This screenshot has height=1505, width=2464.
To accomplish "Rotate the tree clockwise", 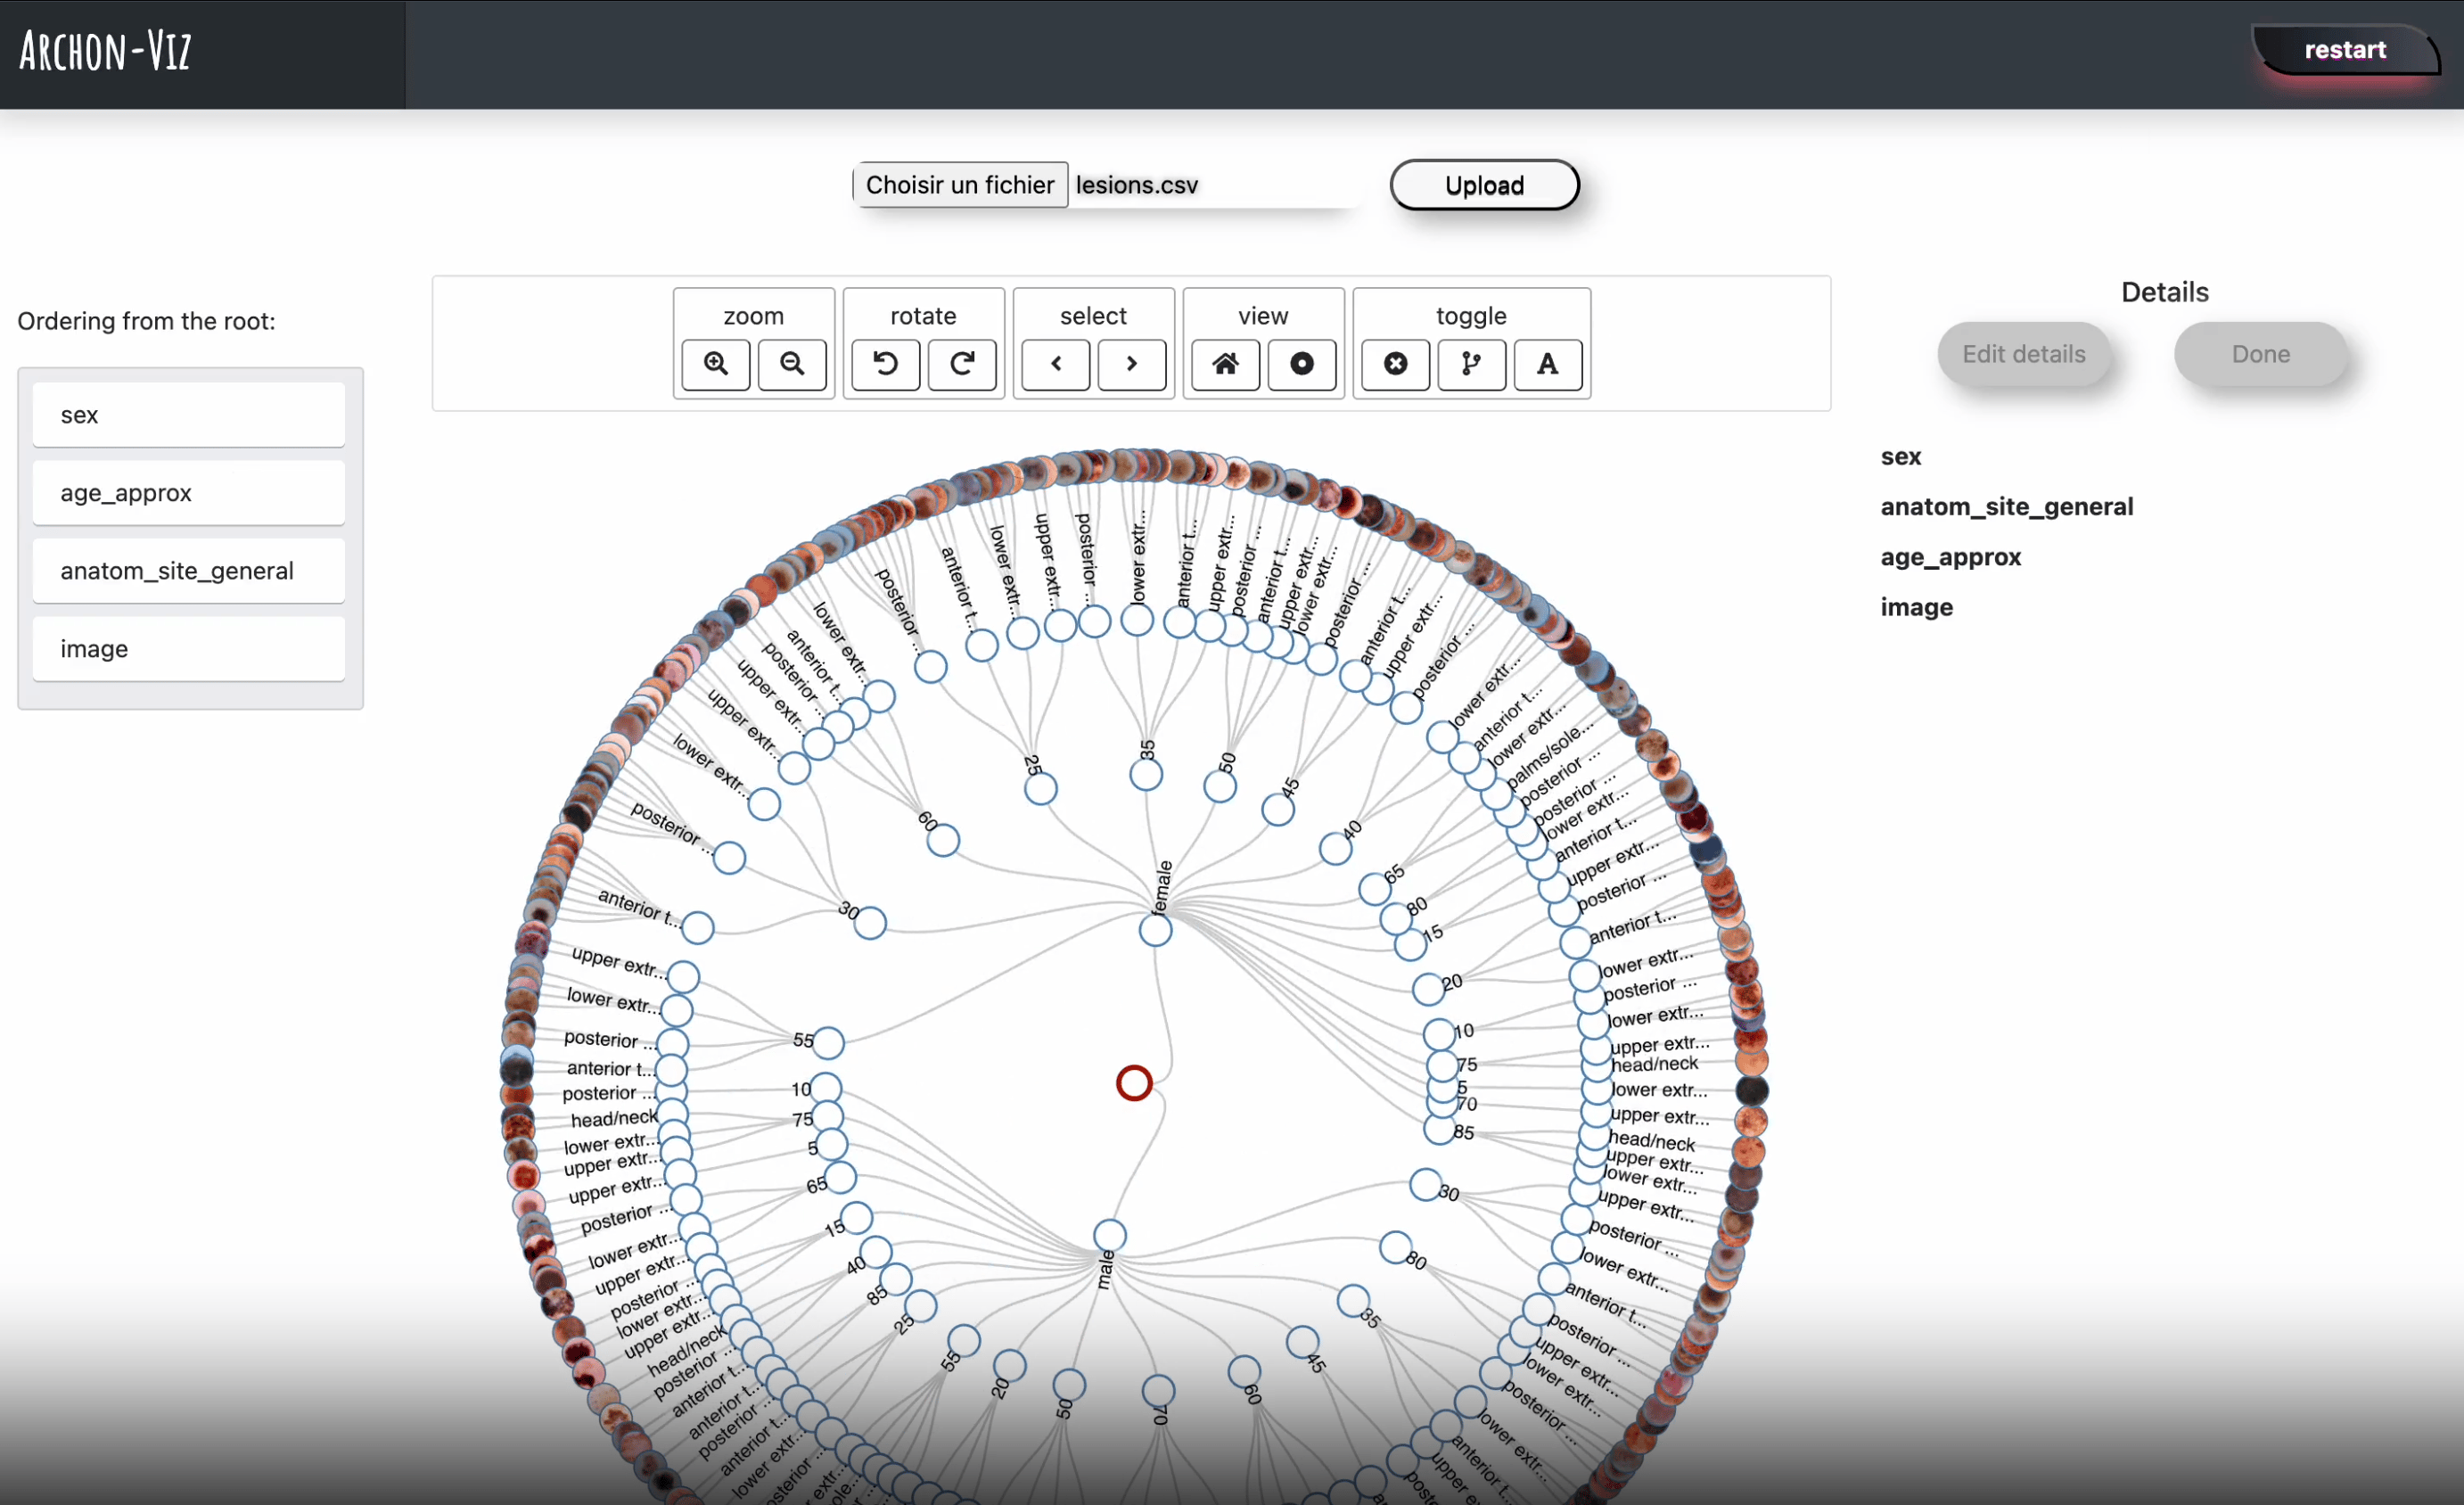I will [962, 364].
